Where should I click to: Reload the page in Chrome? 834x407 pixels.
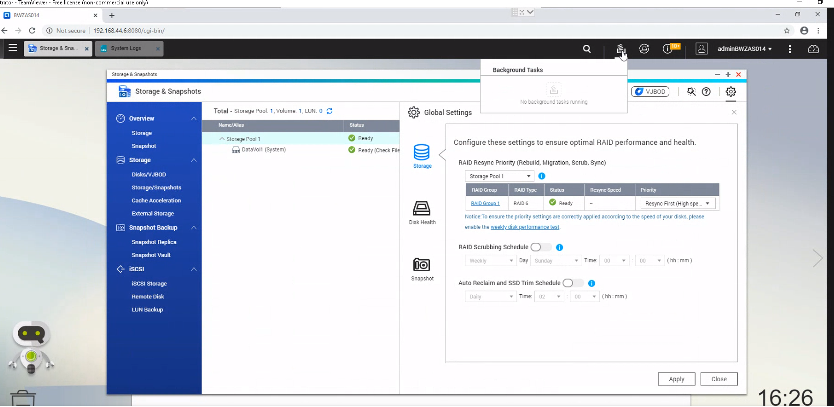[x=32, y=31]
